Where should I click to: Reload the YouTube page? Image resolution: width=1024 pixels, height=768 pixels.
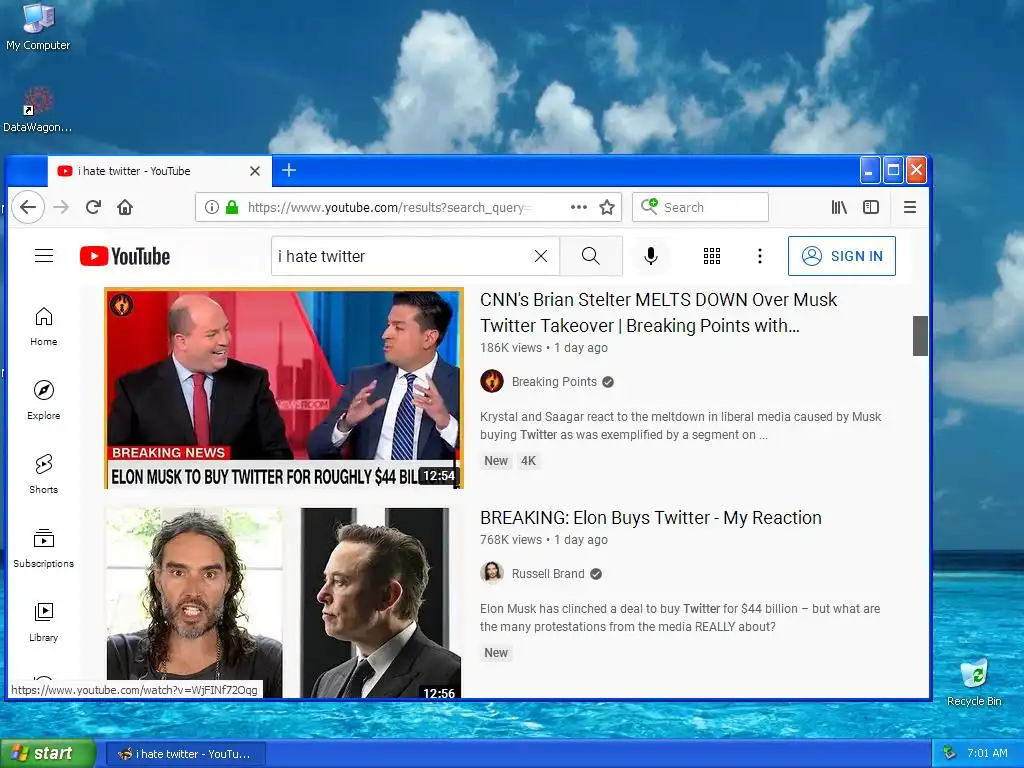point(93,207)
